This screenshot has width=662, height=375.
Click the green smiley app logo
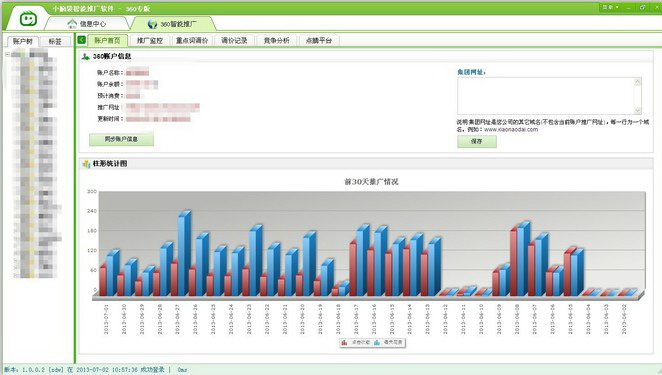[28, 19]
